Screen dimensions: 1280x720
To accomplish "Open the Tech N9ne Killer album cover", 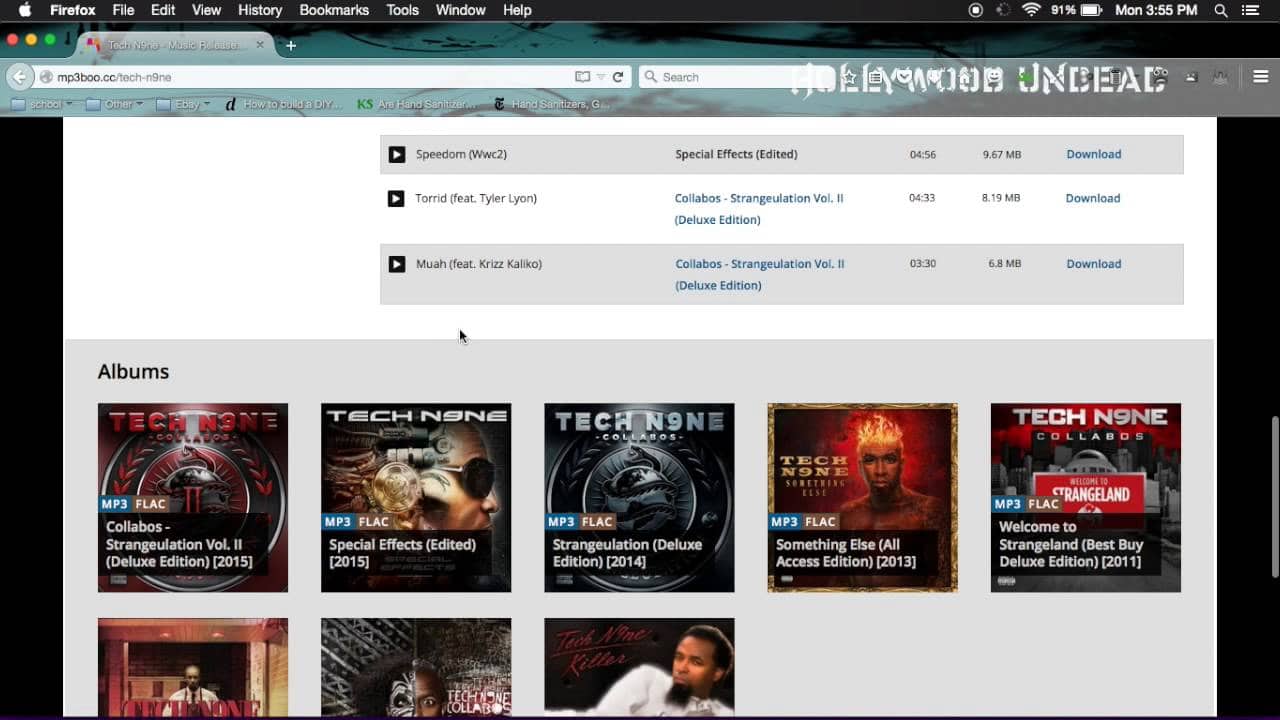I will (x=639, y=667).
